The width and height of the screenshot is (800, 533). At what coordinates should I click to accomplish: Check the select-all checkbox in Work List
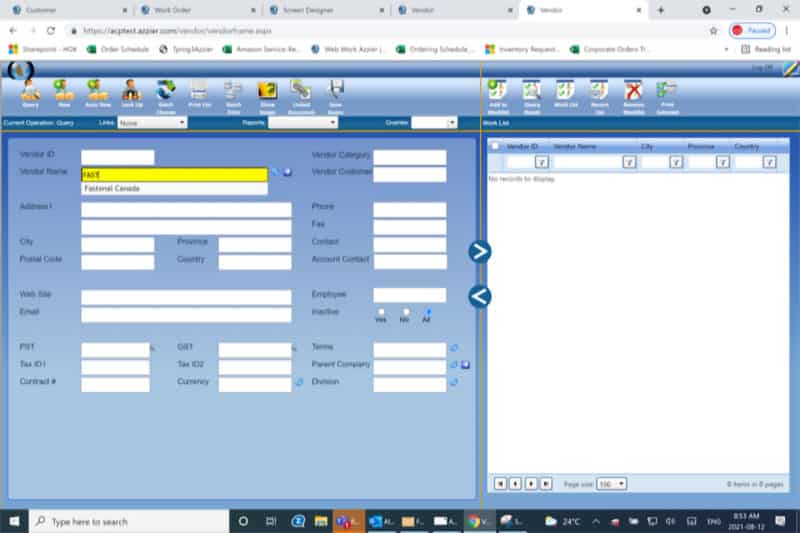point(495,146)
